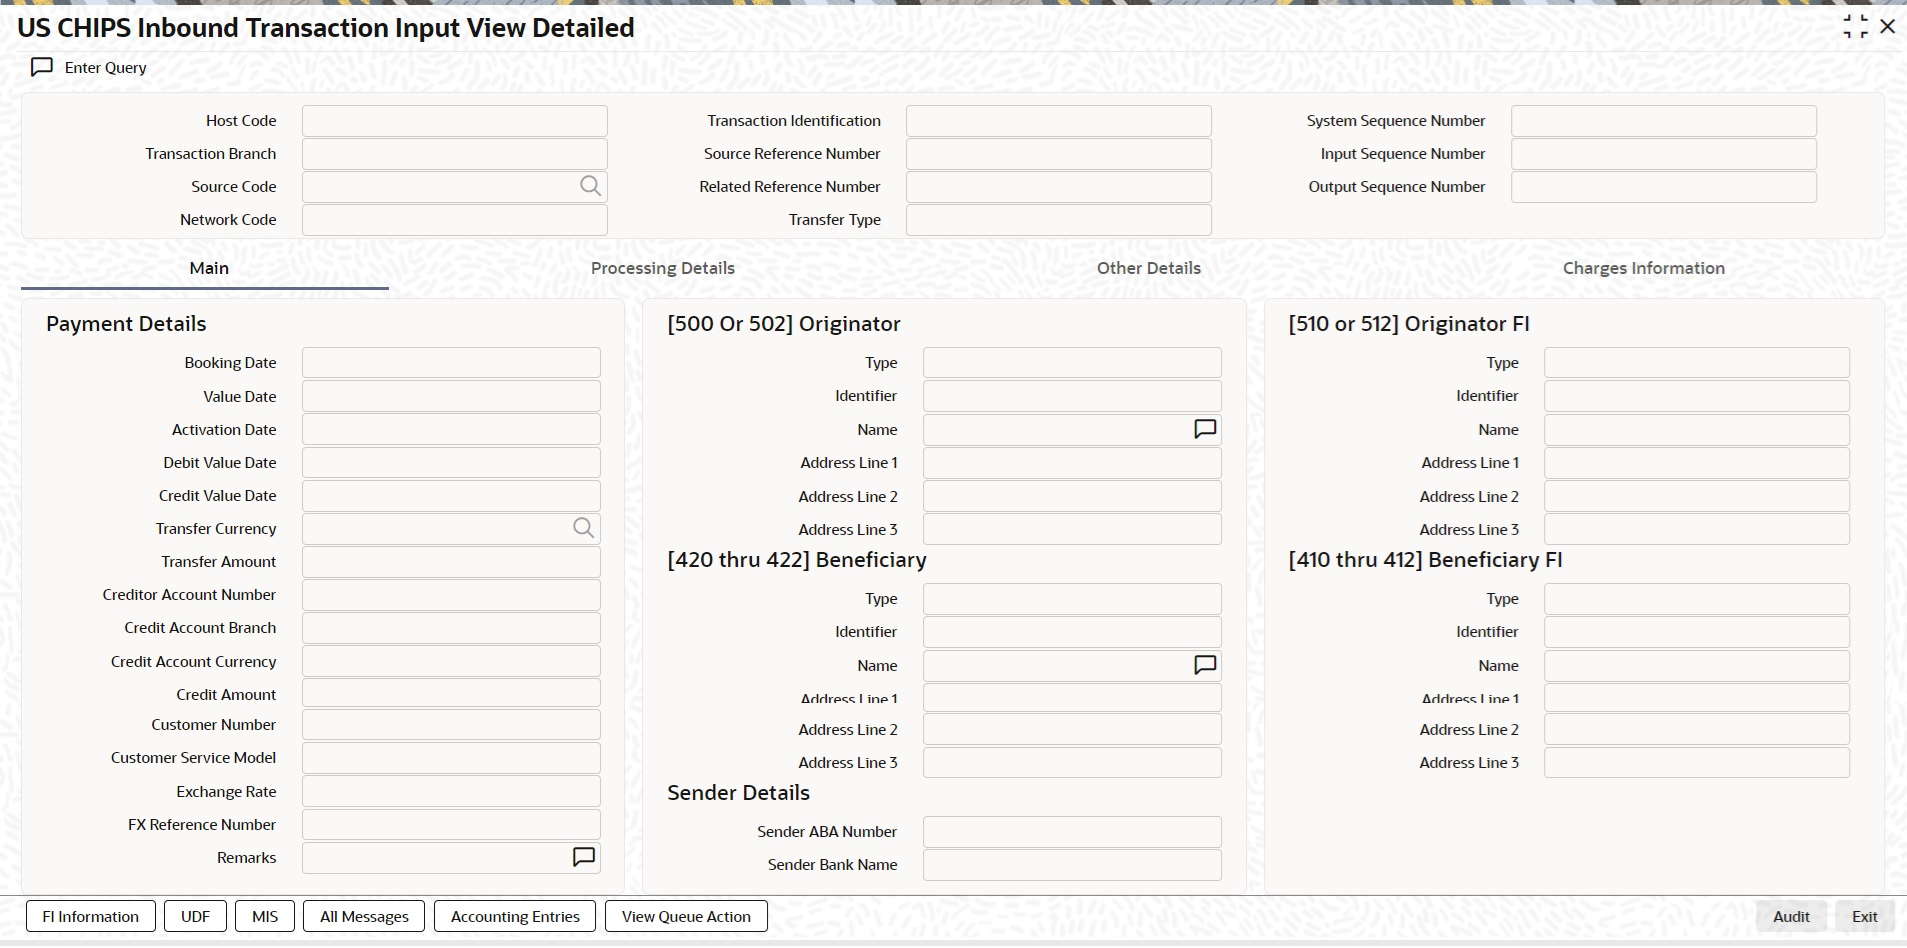The height and width of the screenshot is (948, 1907).
Task: Switch to the Other Details tab
Action: (1147, 268)
